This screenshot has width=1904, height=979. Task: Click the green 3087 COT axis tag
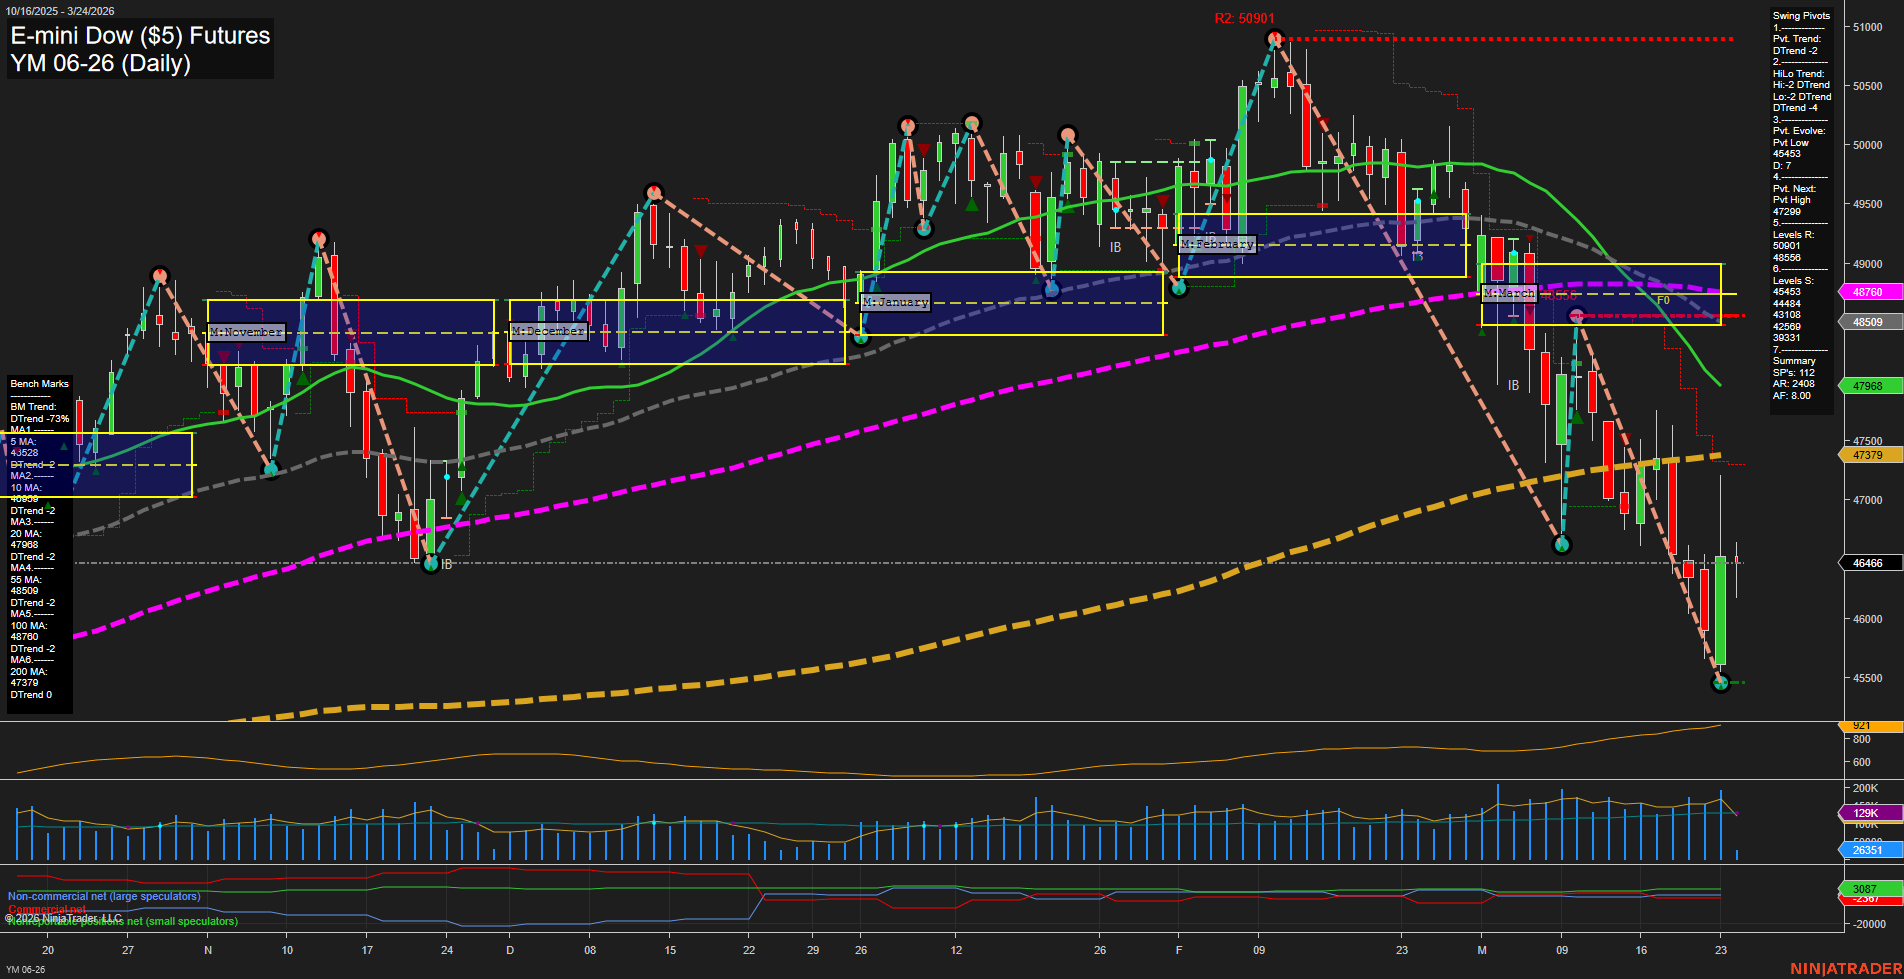(1866, 887)
